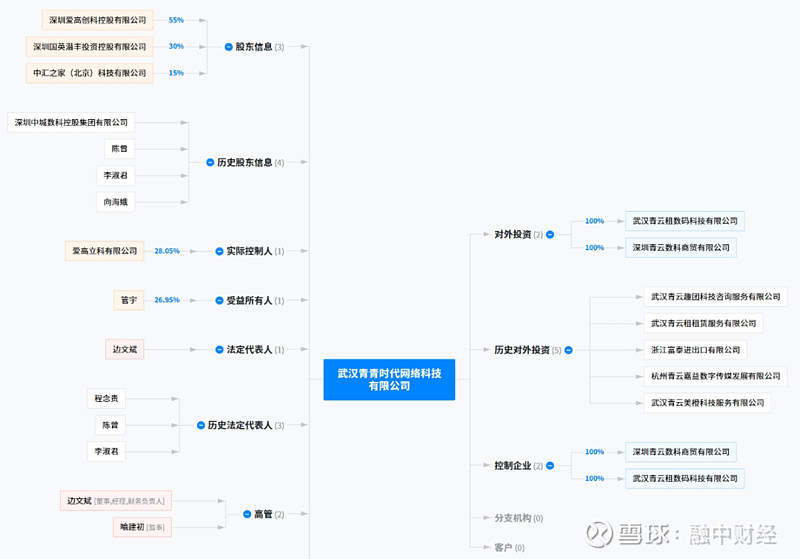Collapse 股东信息 via its blue minus icon
800x559 pixels.
click(229, 47)
